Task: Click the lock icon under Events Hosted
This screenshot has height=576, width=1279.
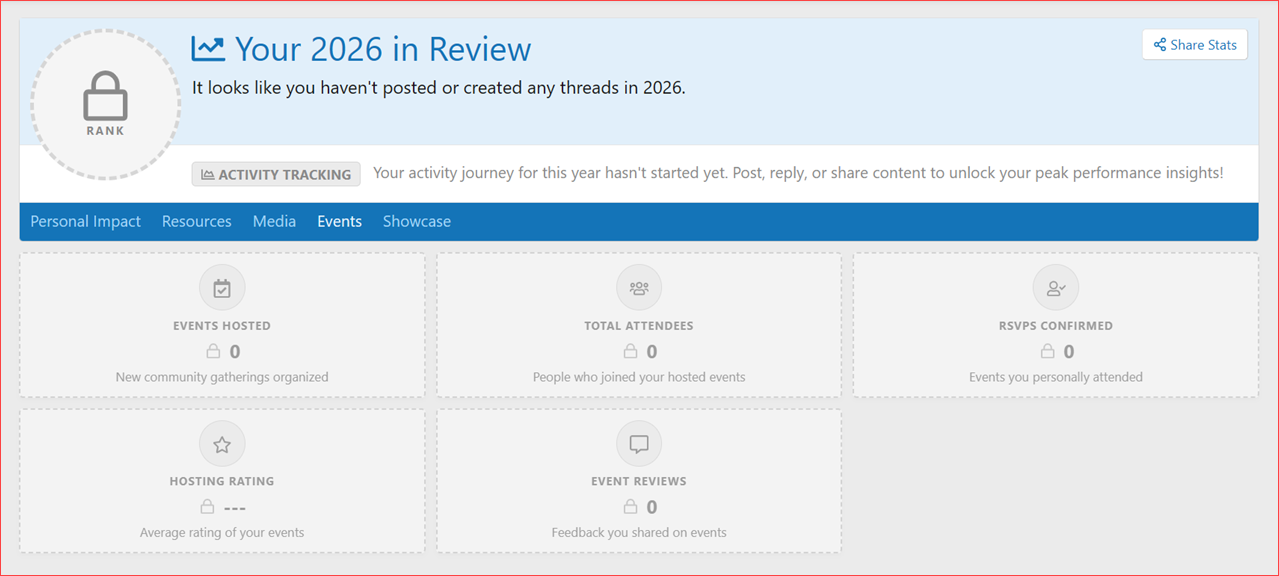Action: coord(212,351)
